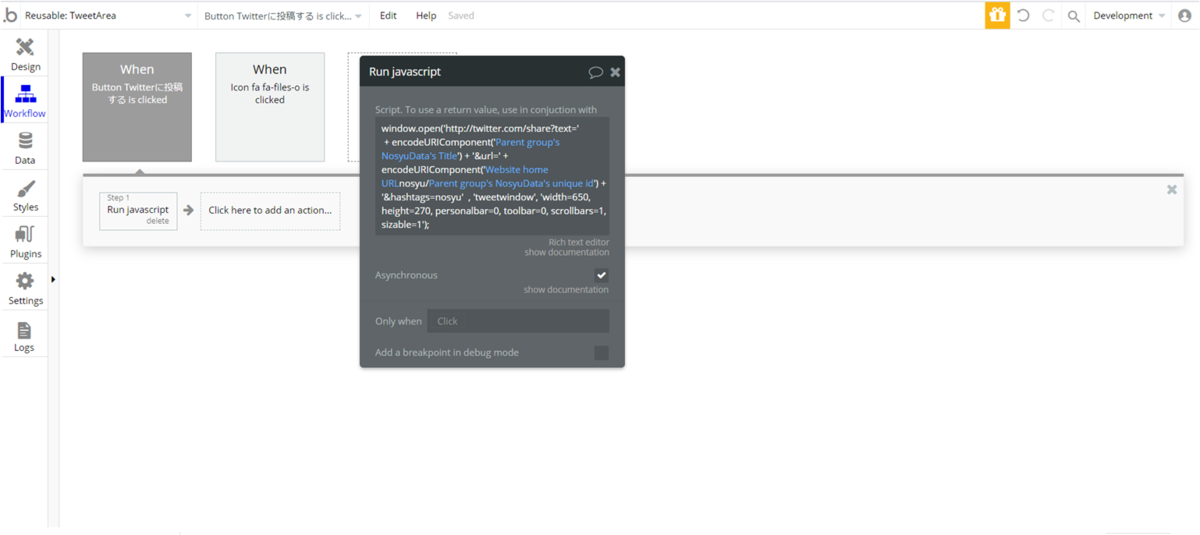This screenshot has height=535, width=1200.
Task: Open the Button Twitter workflow selector dropdown
Action: click(283, 16)
